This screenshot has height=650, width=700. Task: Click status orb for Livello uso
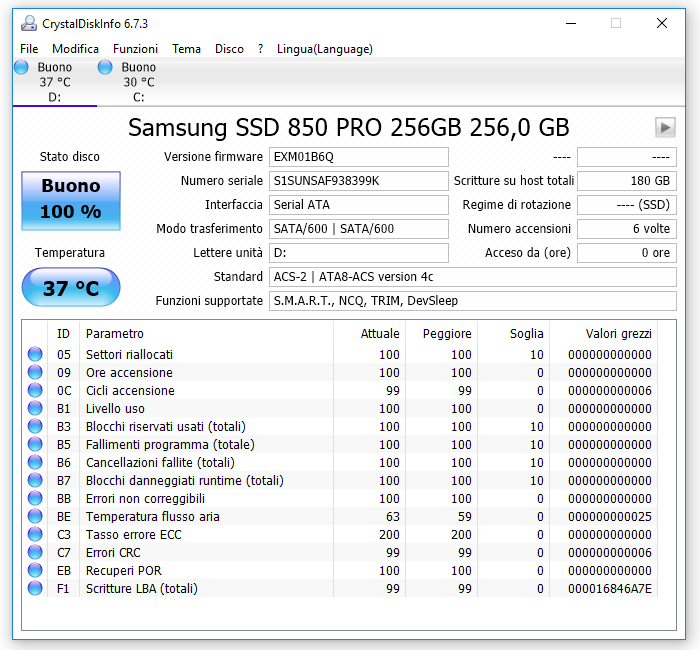pos(35,408)
